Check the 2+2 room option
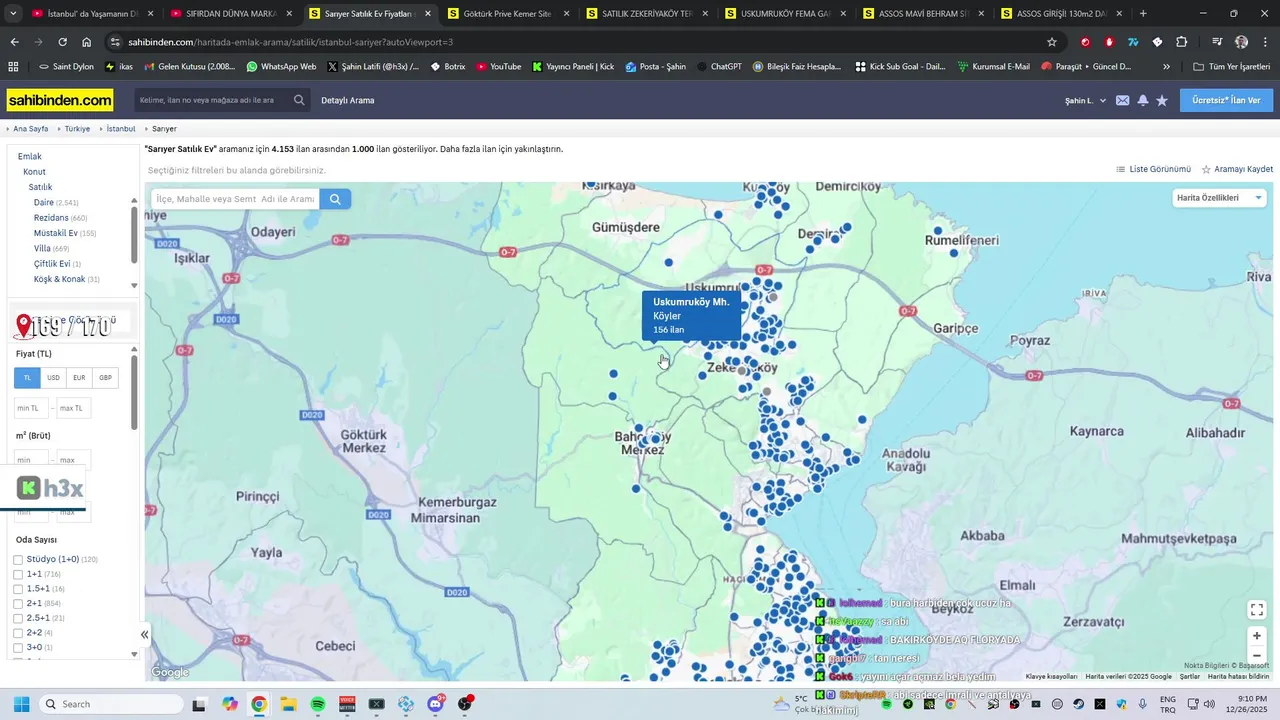 pyautogui.click(x=18, y=633)
